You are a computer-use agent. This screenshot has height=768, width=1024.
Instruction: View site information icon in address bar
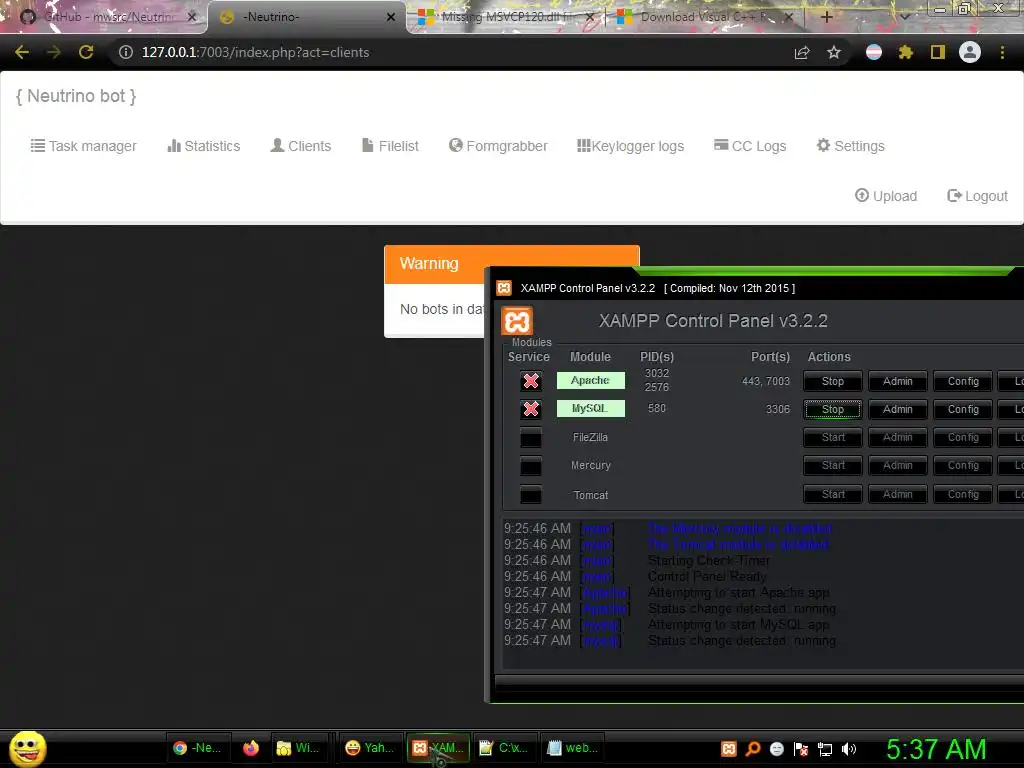pos(125,52)
